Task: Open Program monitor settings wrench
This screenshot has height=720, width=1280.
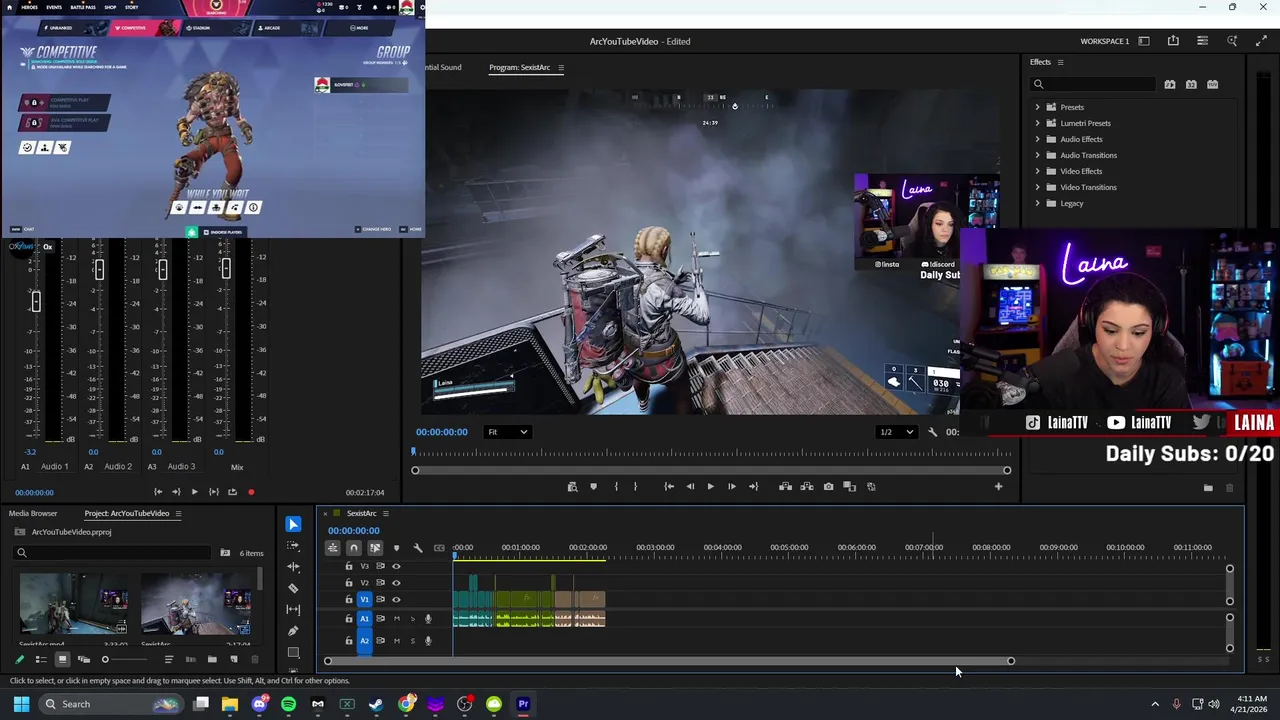Action: click(x=932, y=432)
